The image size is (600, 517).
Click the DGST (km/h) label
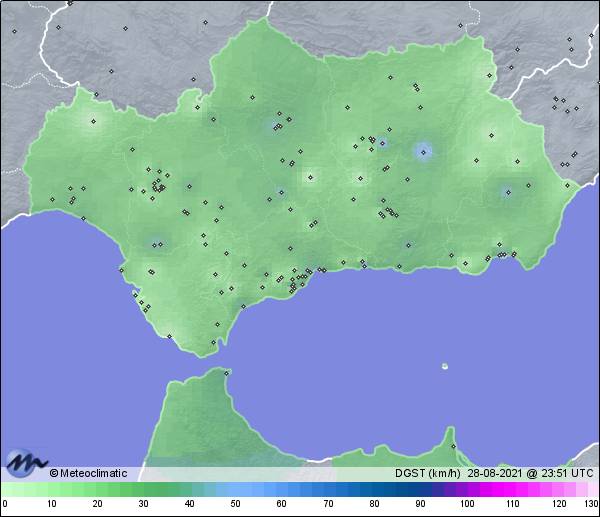click(429, 473)
